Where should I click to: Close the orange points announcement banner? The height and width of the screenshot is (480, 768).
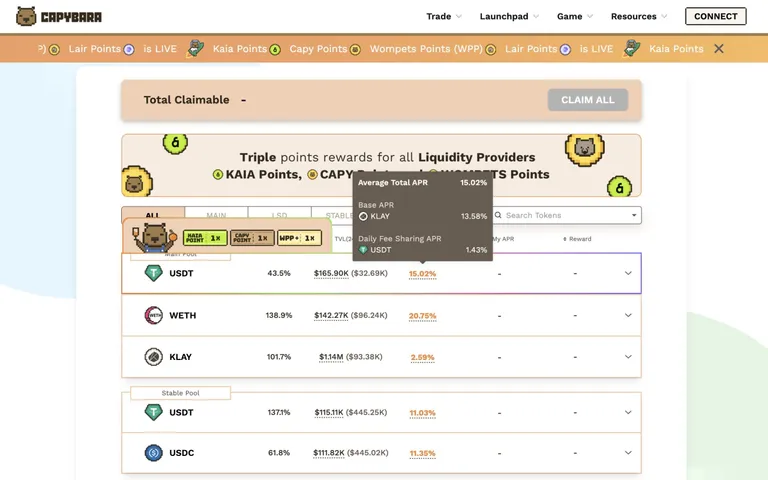(x=719, y=48)
